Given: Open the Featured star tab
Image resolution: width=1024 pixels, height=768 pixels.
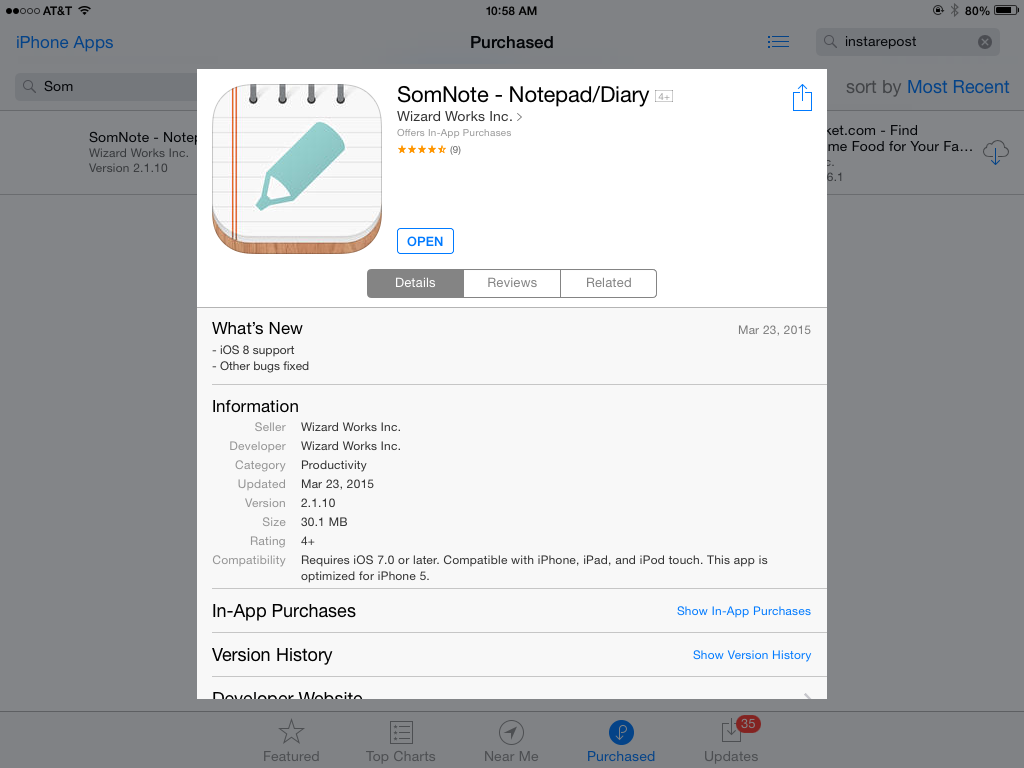Looking at the screenshot, I should 291,741.
